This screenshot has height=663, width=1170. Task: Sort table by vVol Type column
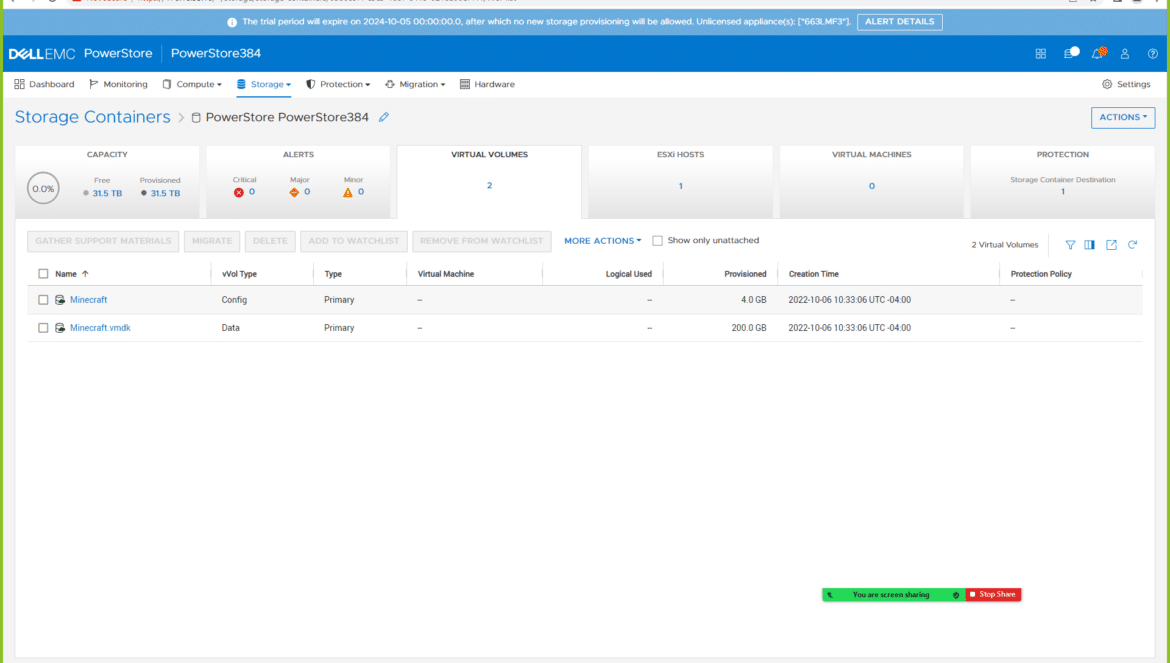pyautogui.click(x=239, y=274)
